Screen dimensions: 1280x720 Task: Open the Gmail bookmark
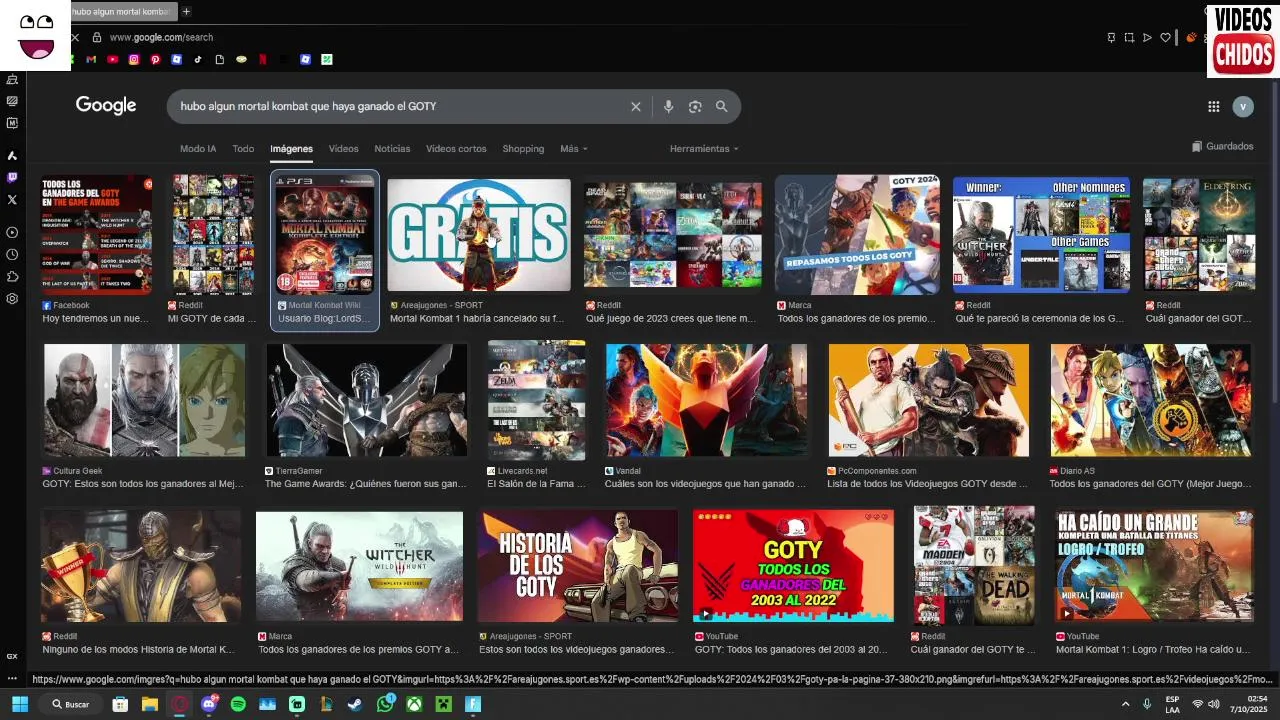(91, 59)
